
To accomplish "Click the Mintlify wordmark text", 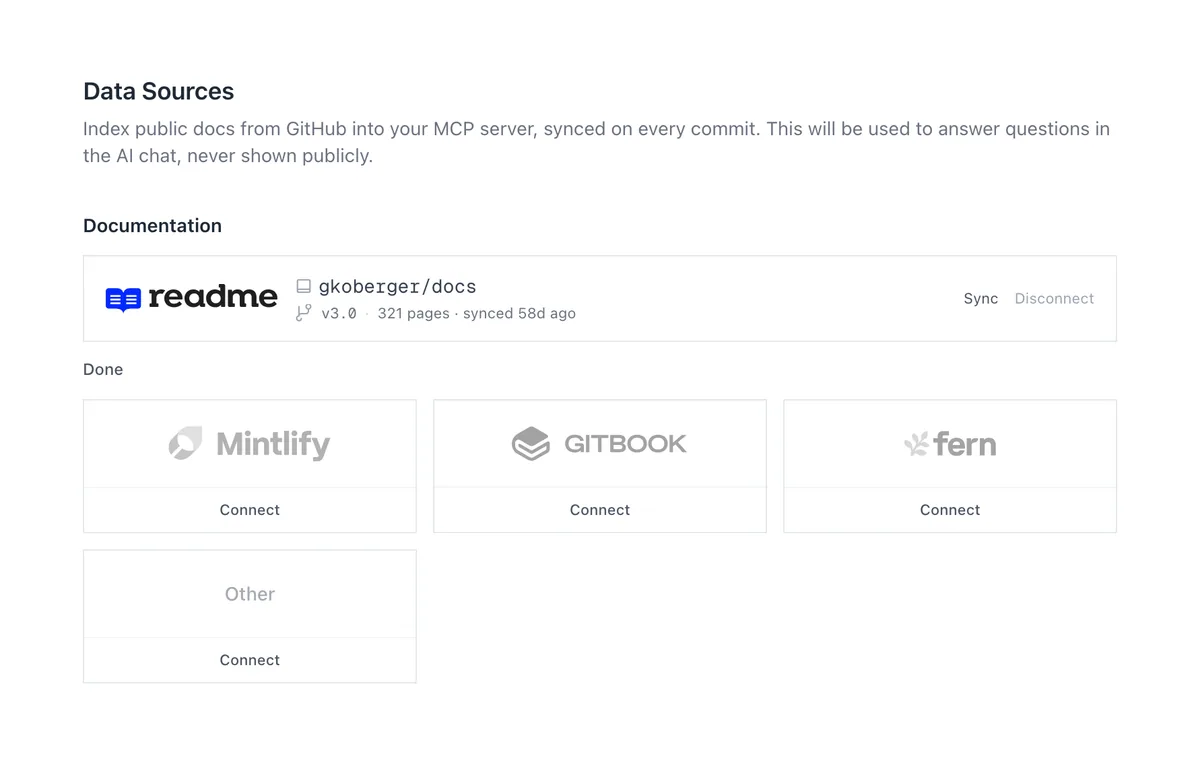I will [x=273, y=444].
